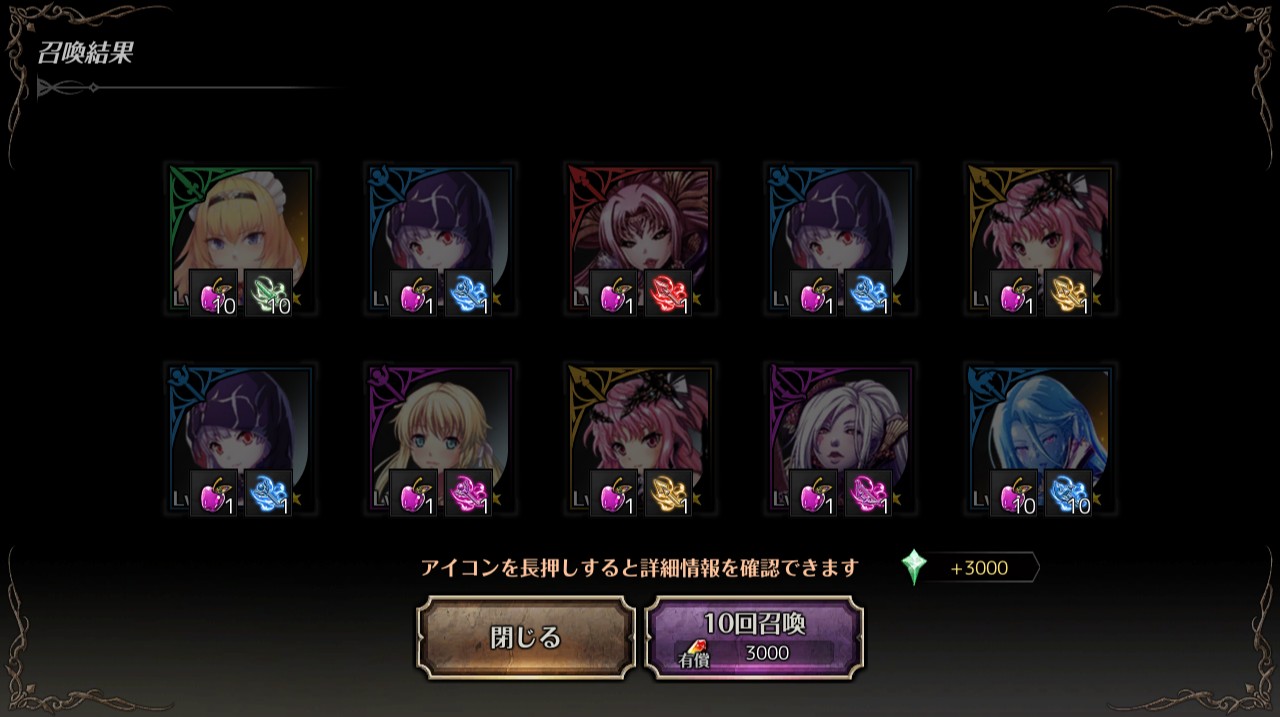
Task: Click the +3000 gem reward counter
Action: tap(979, 568)
